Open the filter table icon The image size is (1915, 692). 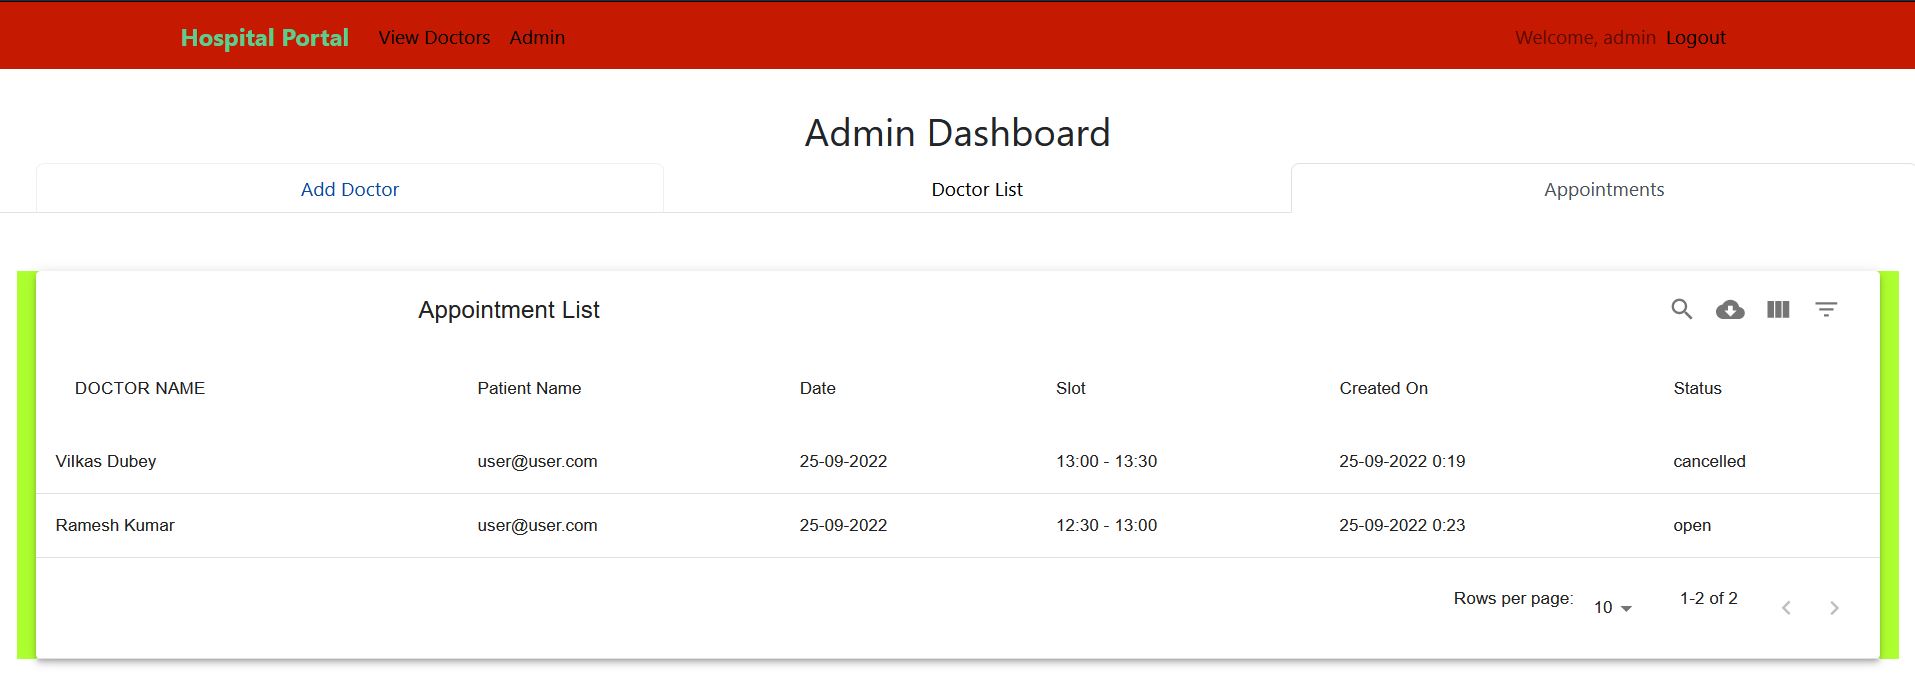1826,310
